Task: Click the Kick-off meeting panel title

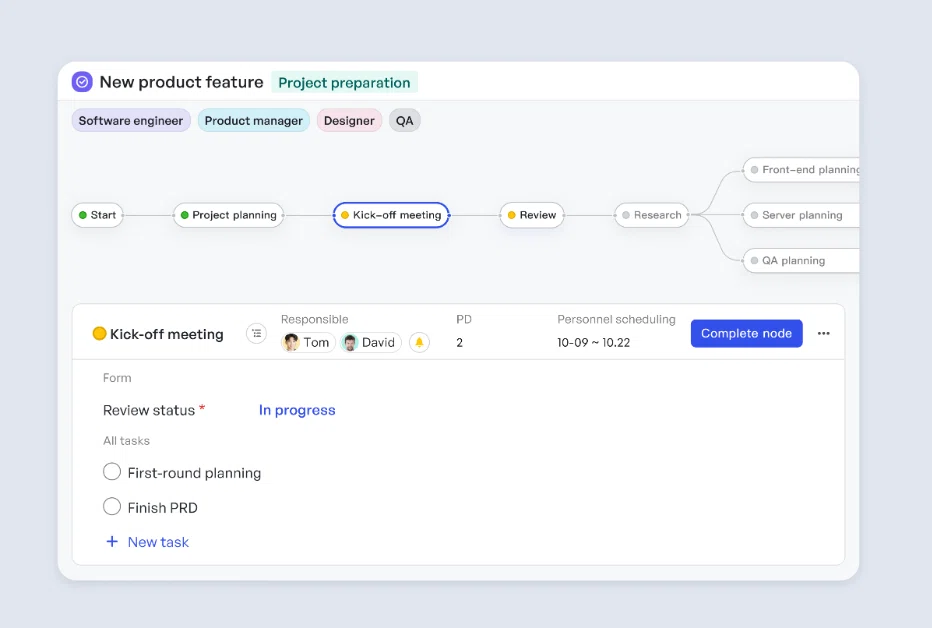Action: pyautogui.click(x=166, y=334)
